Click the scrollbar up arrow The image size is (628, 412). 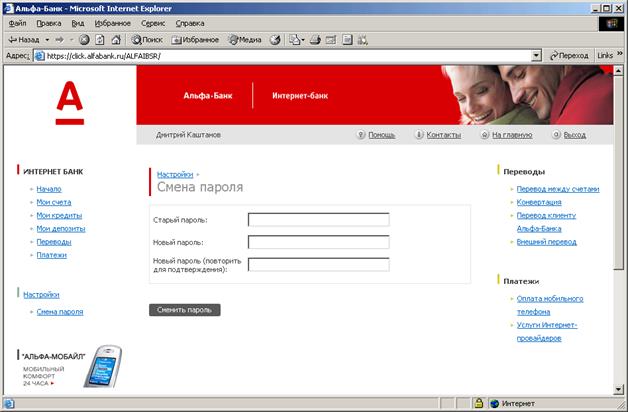[618, 70]
